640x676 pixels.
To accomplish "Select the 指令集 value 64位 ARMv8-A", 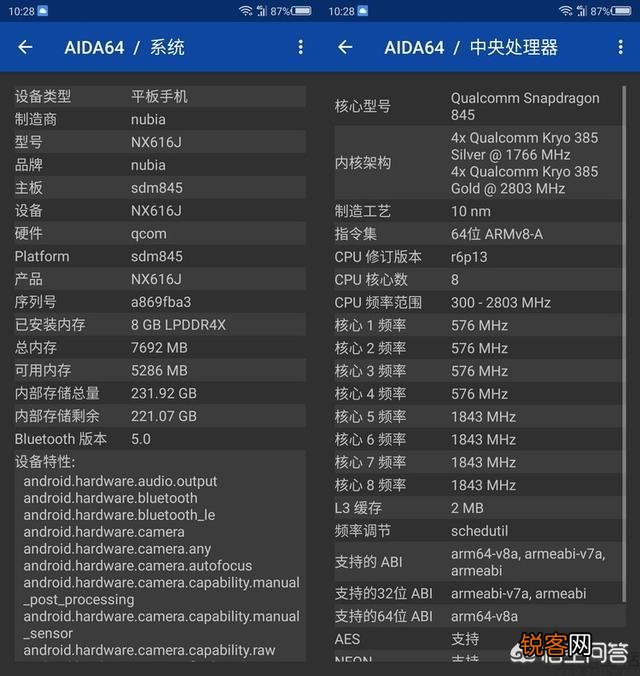I will pyautogui.click(x=496, y=234).
